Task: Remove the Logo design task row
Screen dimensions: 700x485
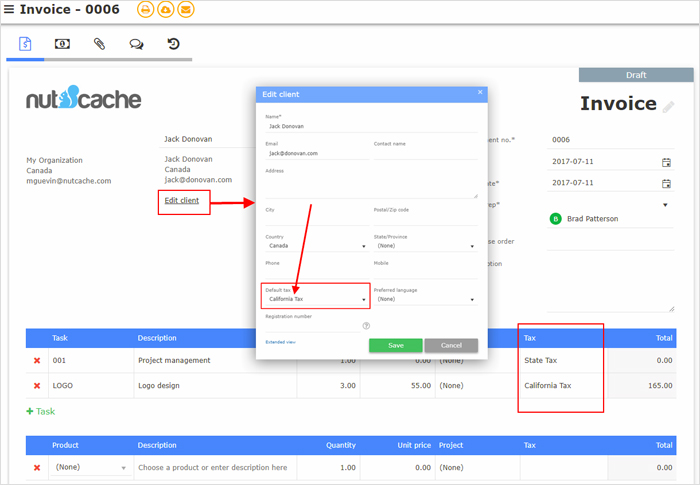Action: click(37, 385)
